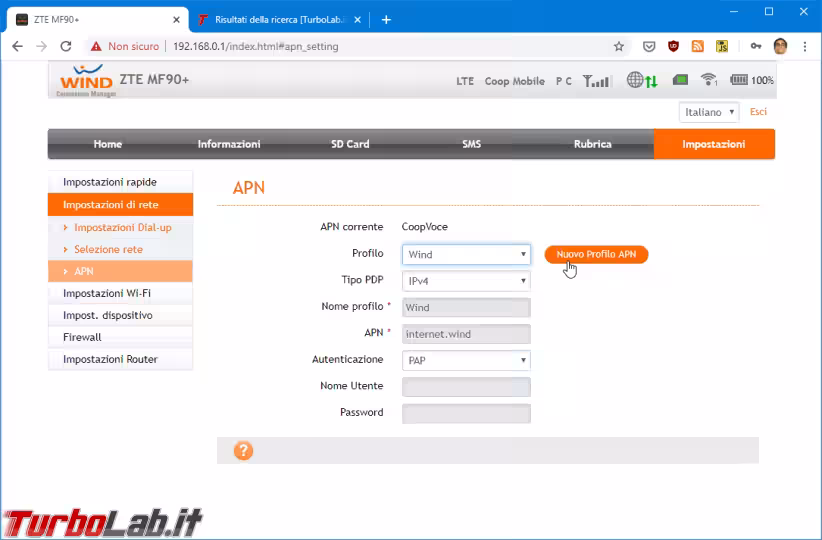The image size is (822, 540).
Task: Click the battery level icon
Action: [739, 80]
